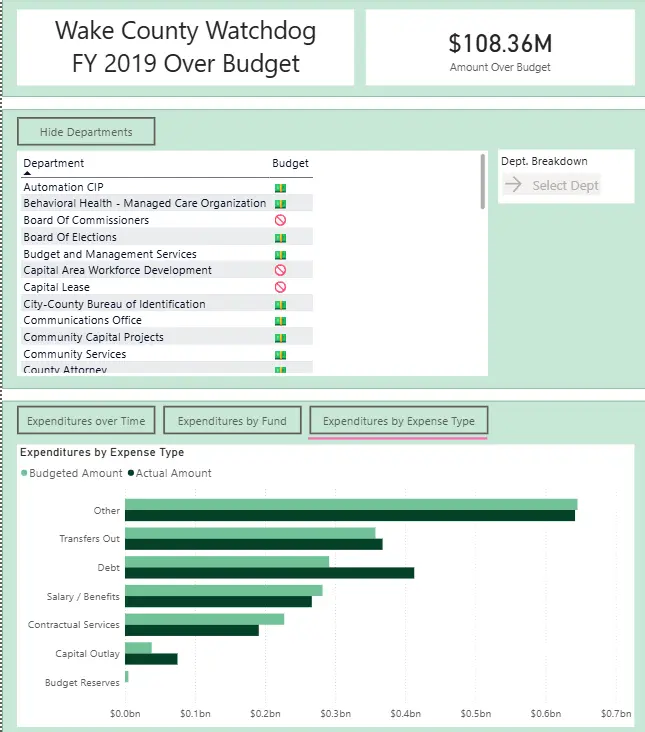Click the Hide Departments button
Screen dimensions: 645x732
point(86,132)
